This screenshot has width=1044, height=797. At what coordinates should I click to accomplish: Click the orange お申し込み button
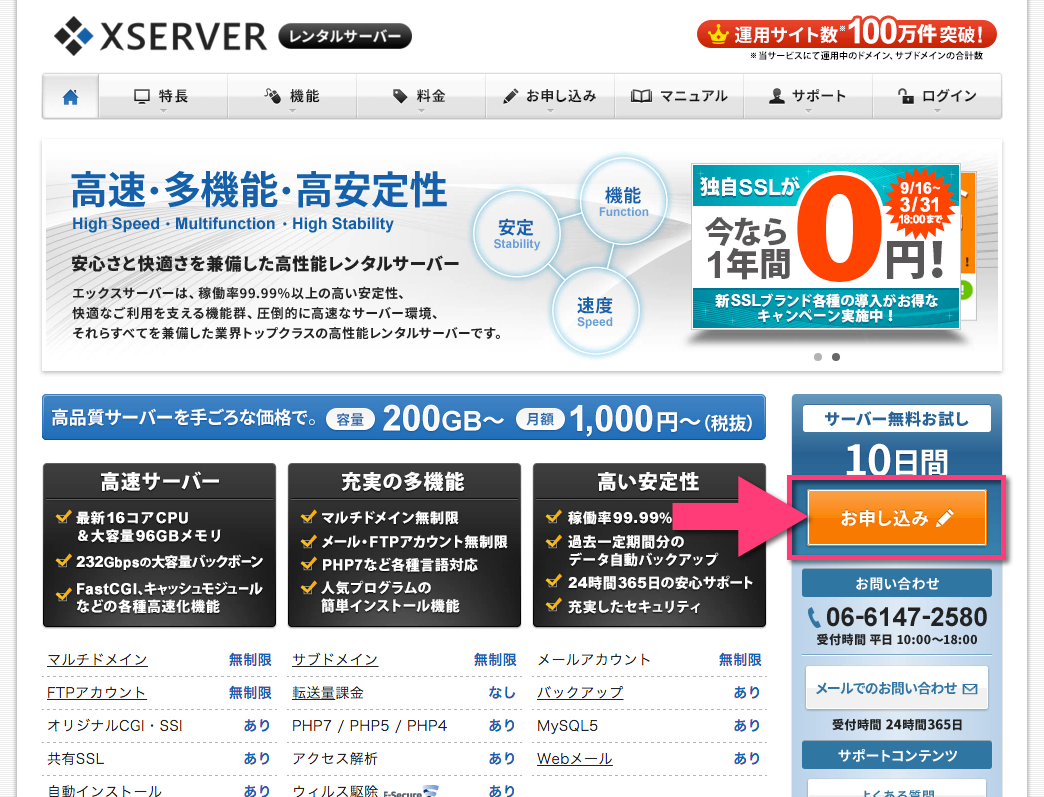pyautogui.click(x=896, y=518)
